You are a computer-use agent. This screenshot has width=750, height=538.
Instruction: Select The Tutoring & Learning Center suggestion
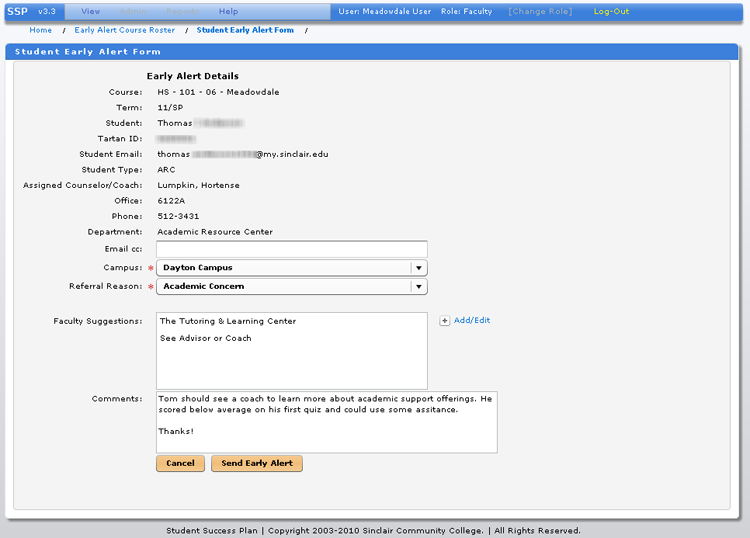pyautogui.click(x=228, y=321)
